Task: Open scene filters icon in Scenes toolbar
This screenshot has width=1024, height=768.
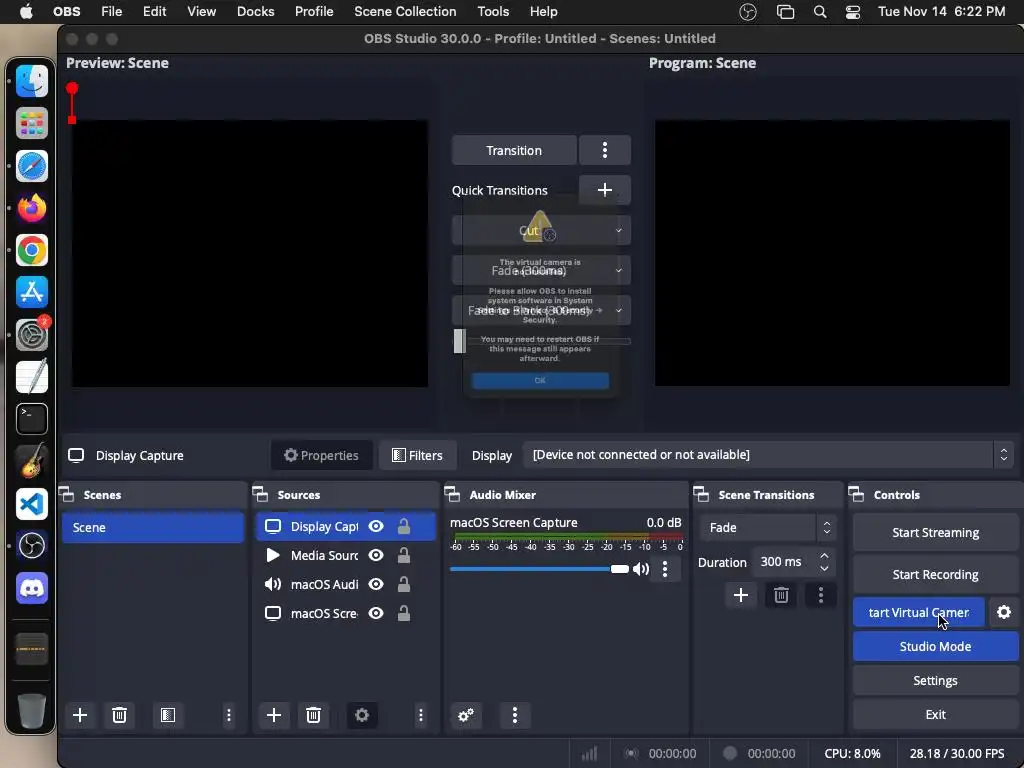Action: [x=168, y=715]
